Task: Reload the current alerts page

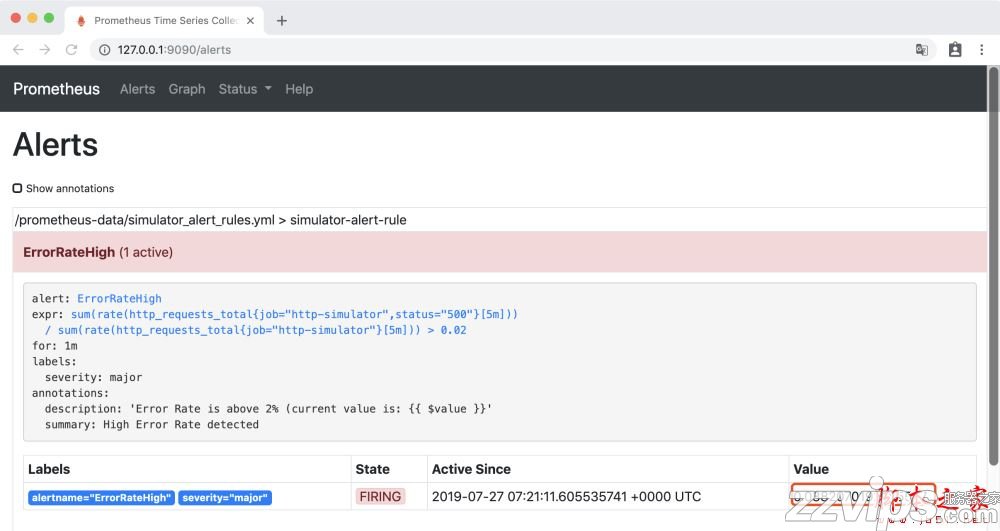Action: pyautogui.click(x=71, y=49)
